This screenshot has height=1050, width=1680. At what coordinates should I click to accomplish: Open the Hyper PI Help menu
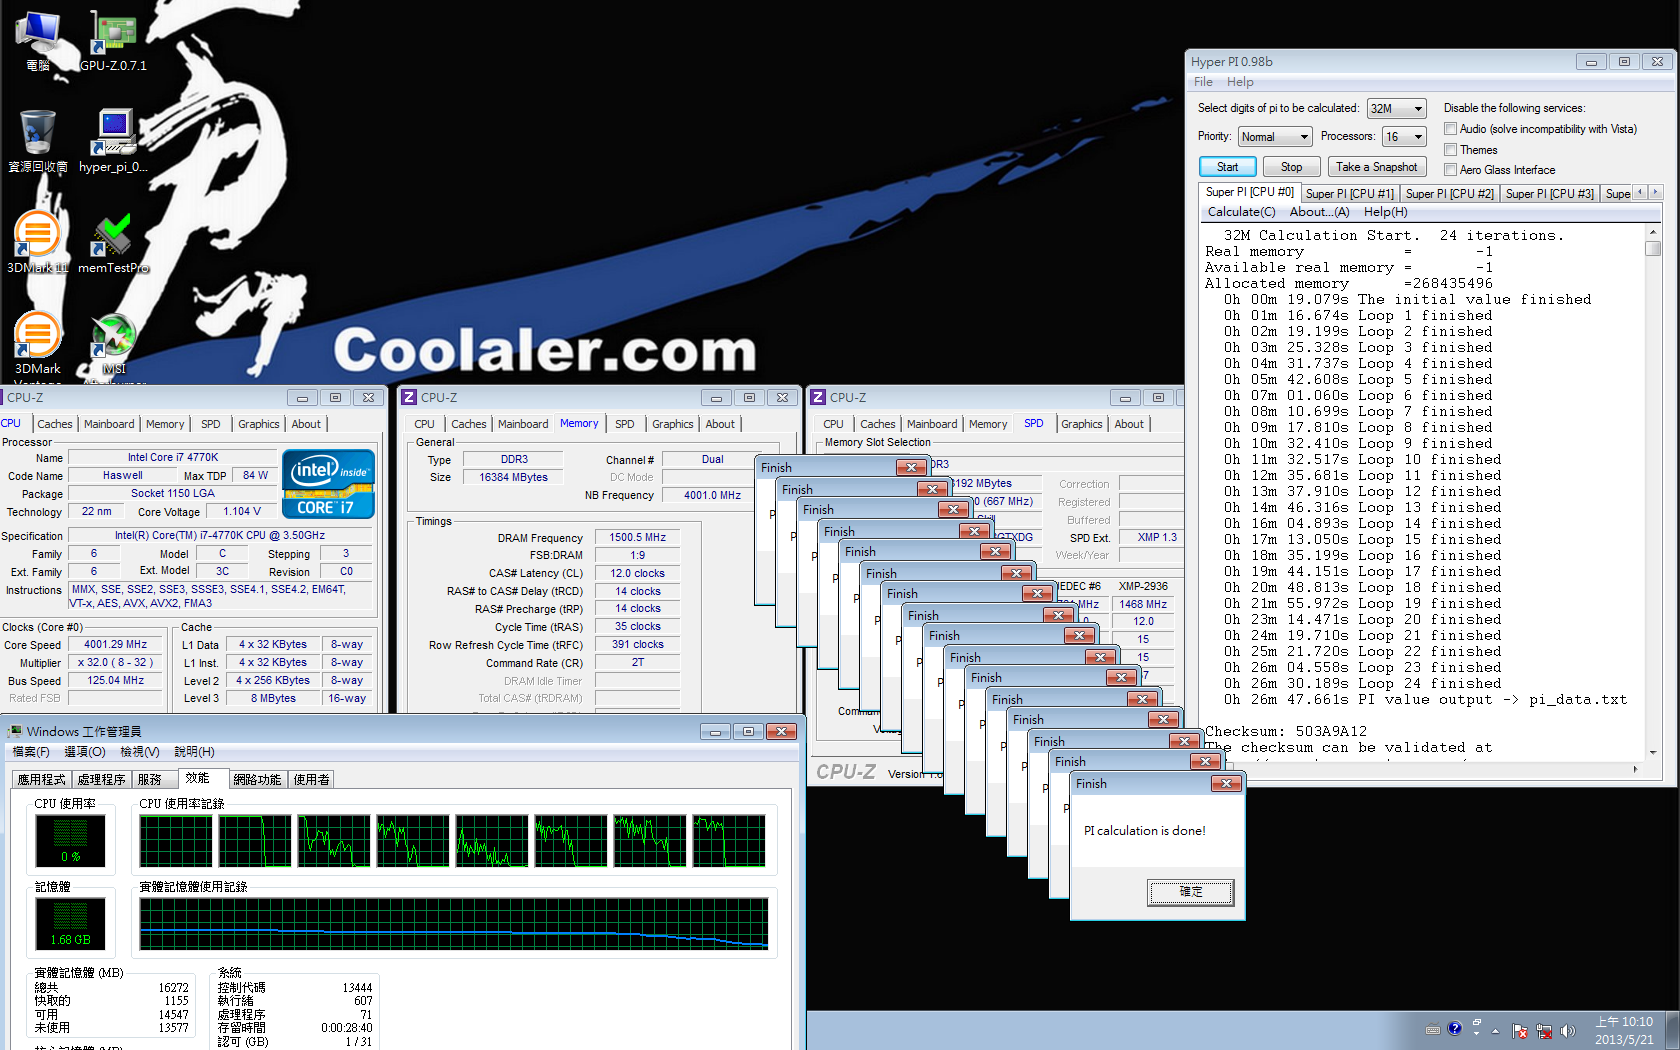tap(1240, 82)
